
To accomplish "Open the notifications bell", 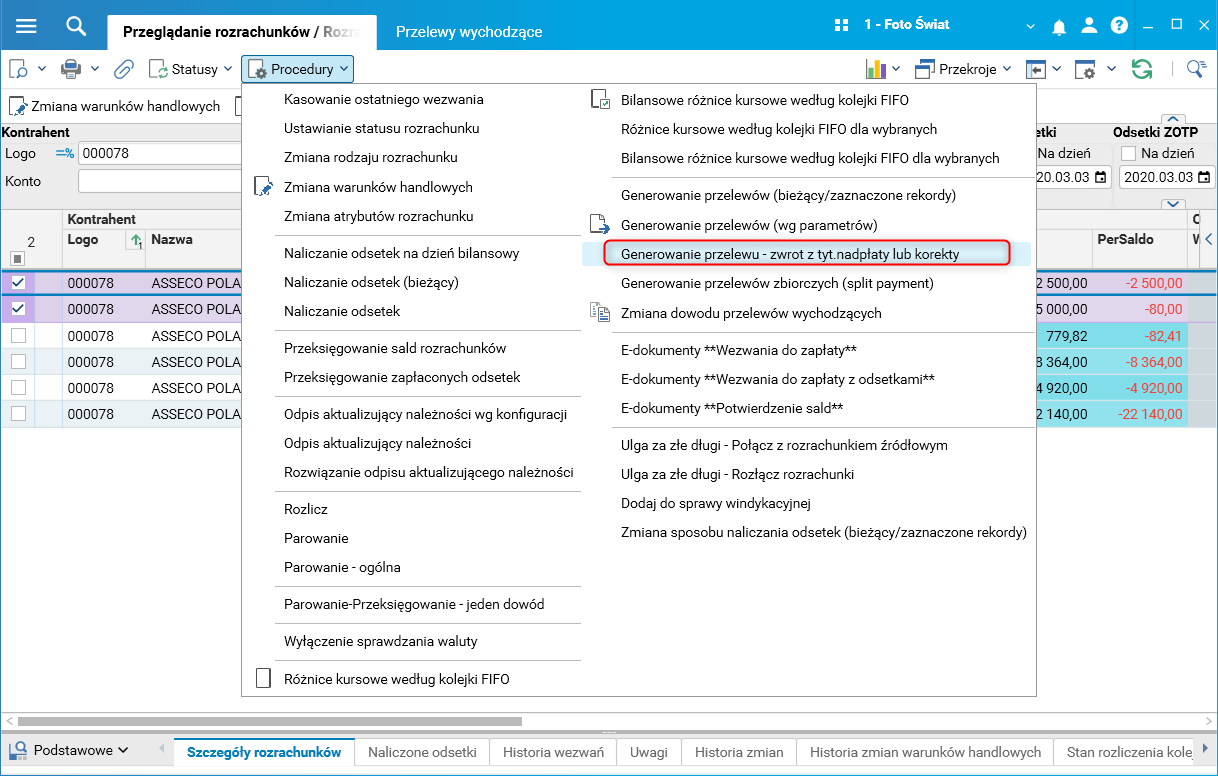I will pos(1059,26).
